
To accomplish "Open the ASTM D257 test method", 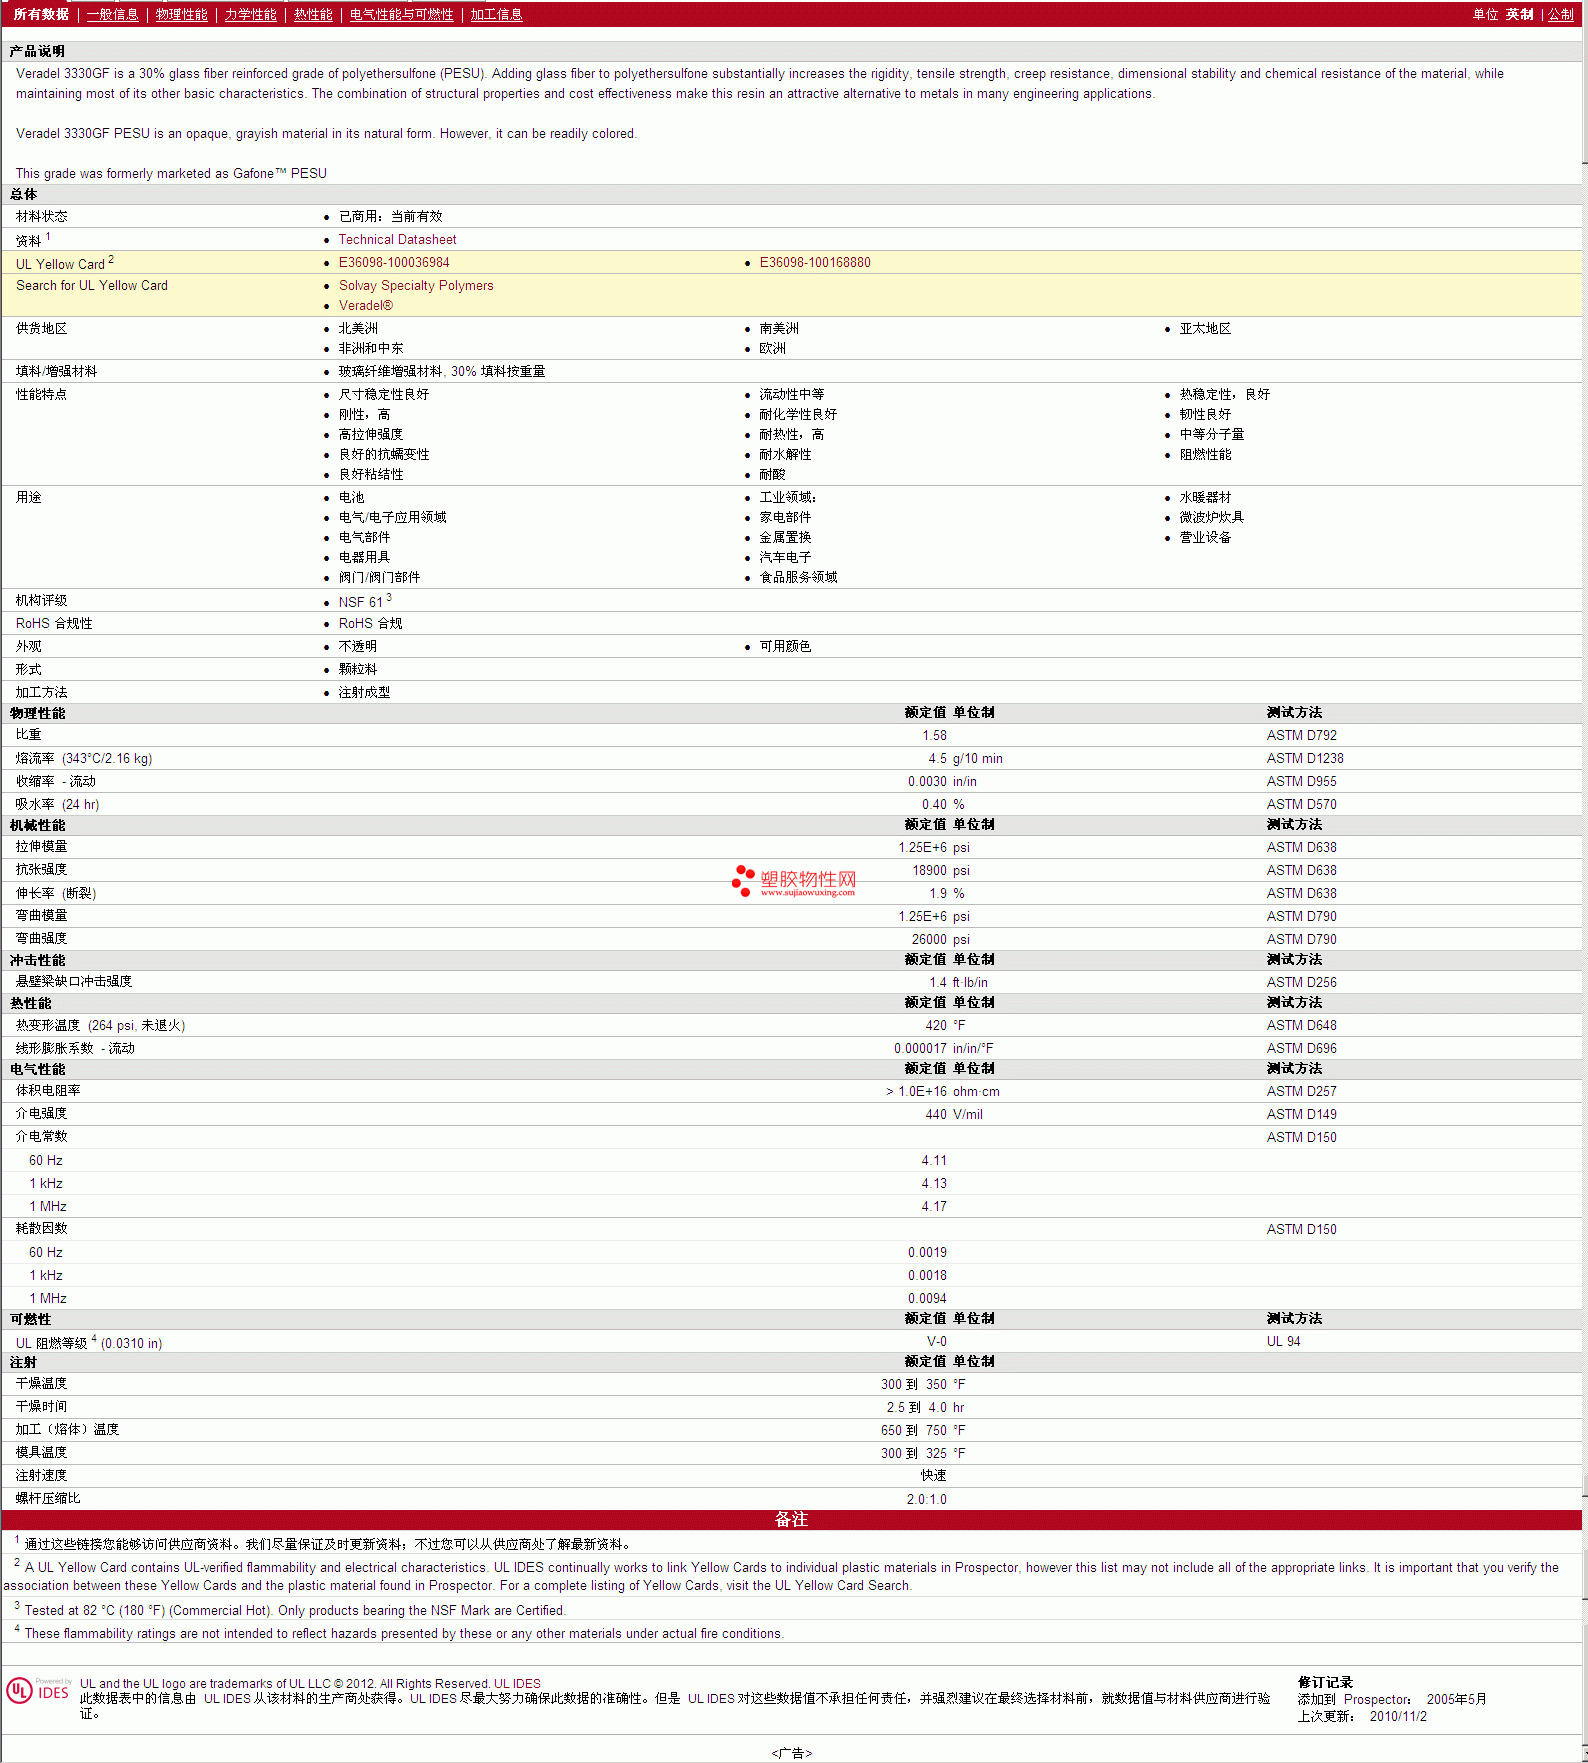I will click(1301, 1092).
